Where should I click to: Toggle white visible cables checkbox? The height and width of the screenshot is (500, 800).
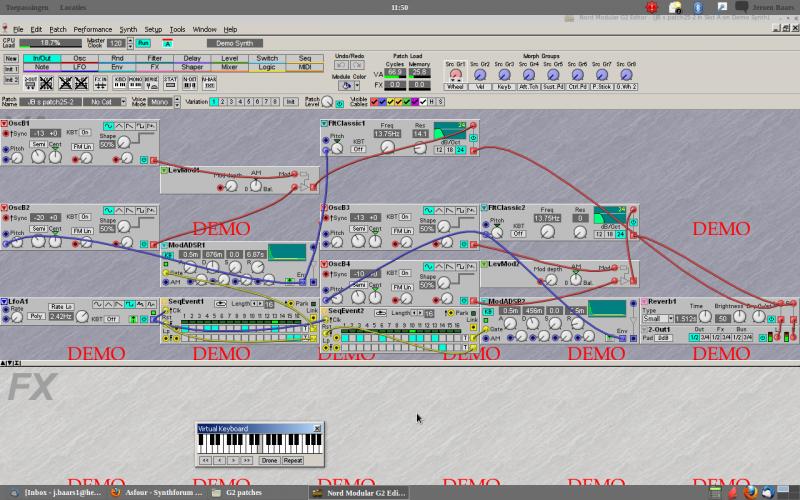(423, 102)
